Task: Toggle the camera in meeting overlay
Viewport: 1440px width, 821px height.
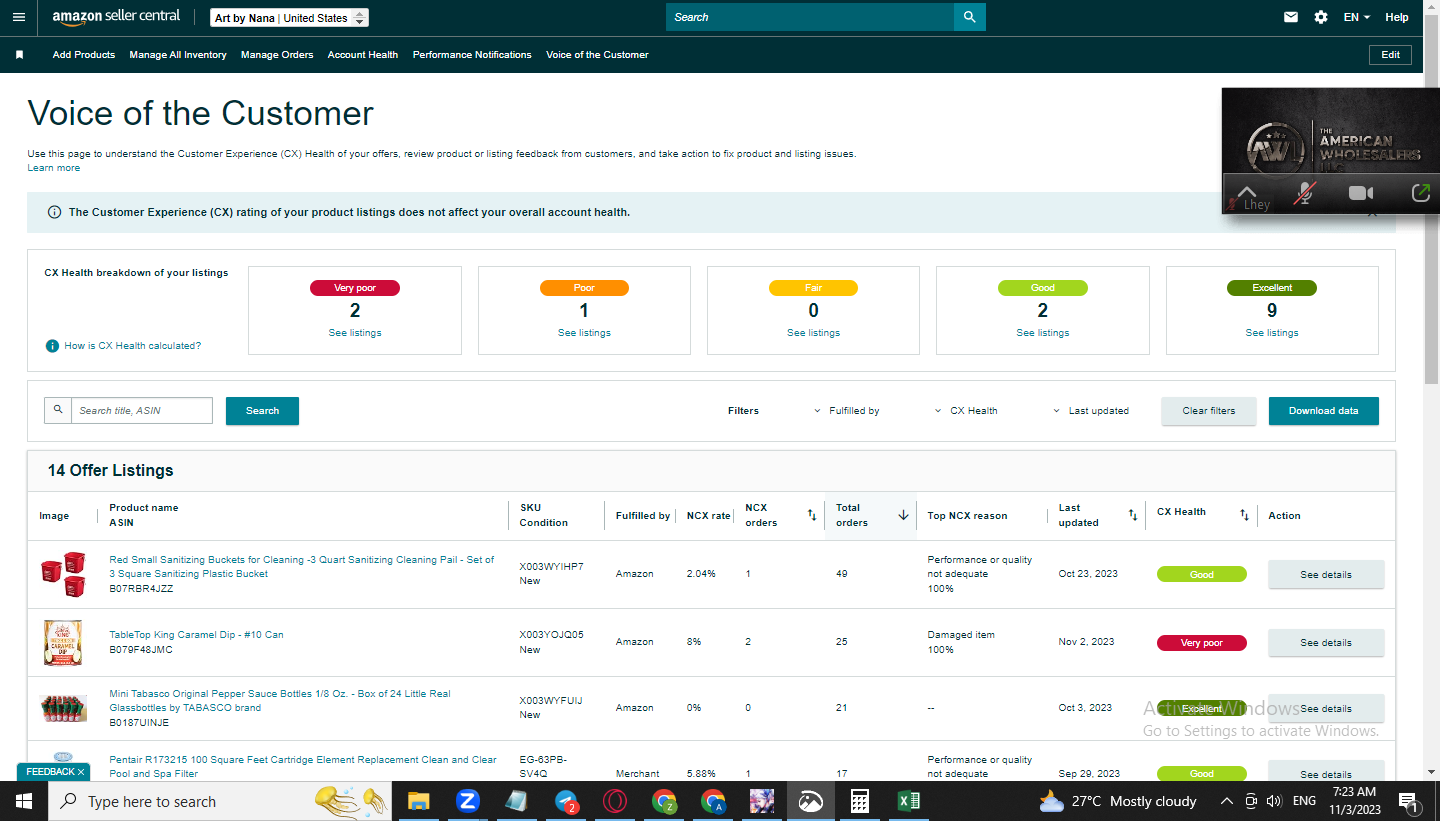Action: (1360, 193)
